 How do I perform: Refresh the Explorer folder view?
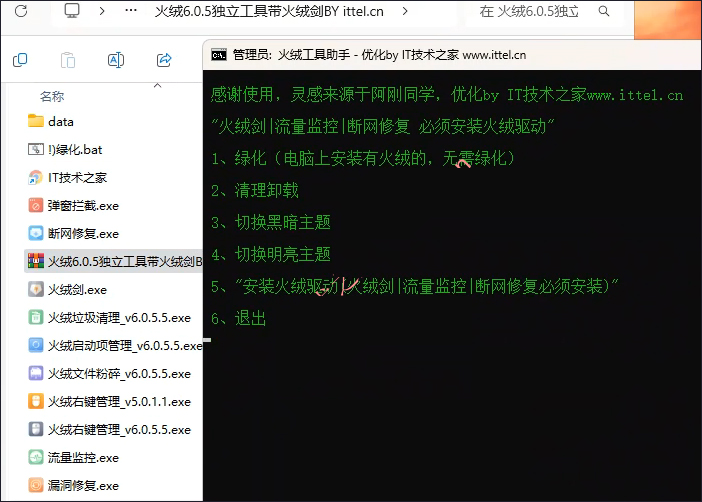pos(21,11)
